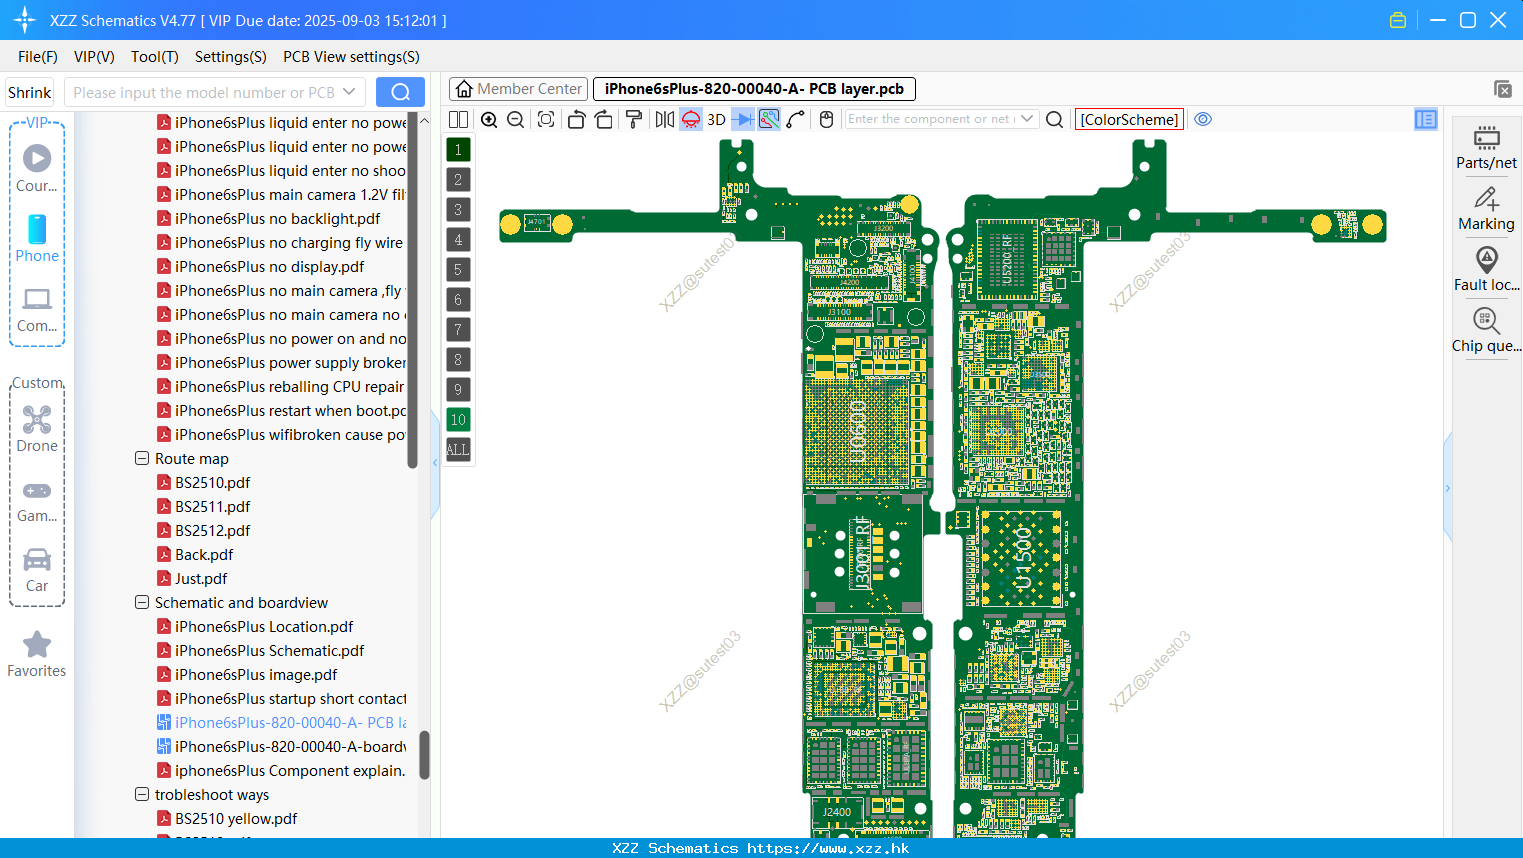Open iPhone6sPlus Schematic.pdf
This screenshot has height=858, width=1523.
pos(269,651)
